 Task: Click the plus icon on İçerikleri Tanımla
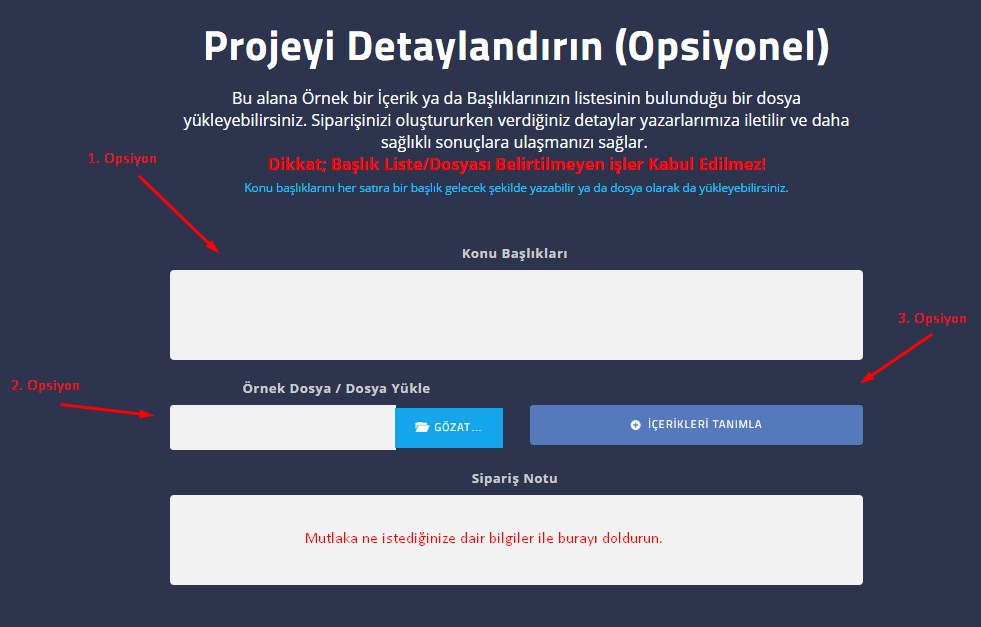tap(635, 425)
